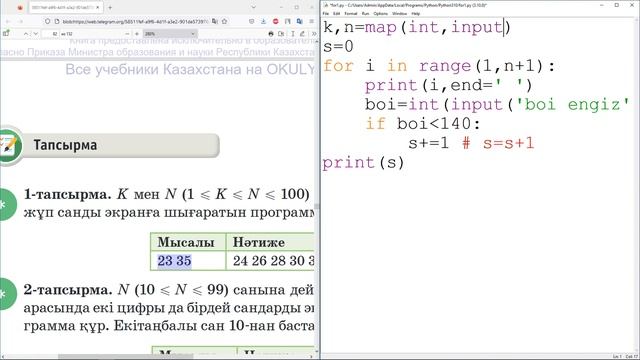Click the '2-тапсырма.' task heading
This screenshot has width=640, height=360.
click(x=68, y=290)
